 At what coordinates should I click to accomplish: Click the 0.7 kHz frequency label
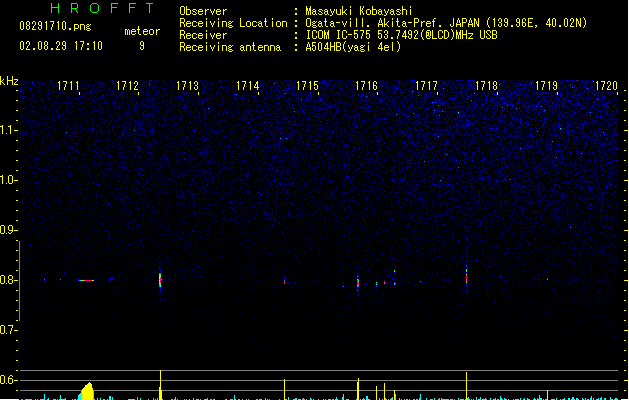pyautogui.click(x=8, y=330)
